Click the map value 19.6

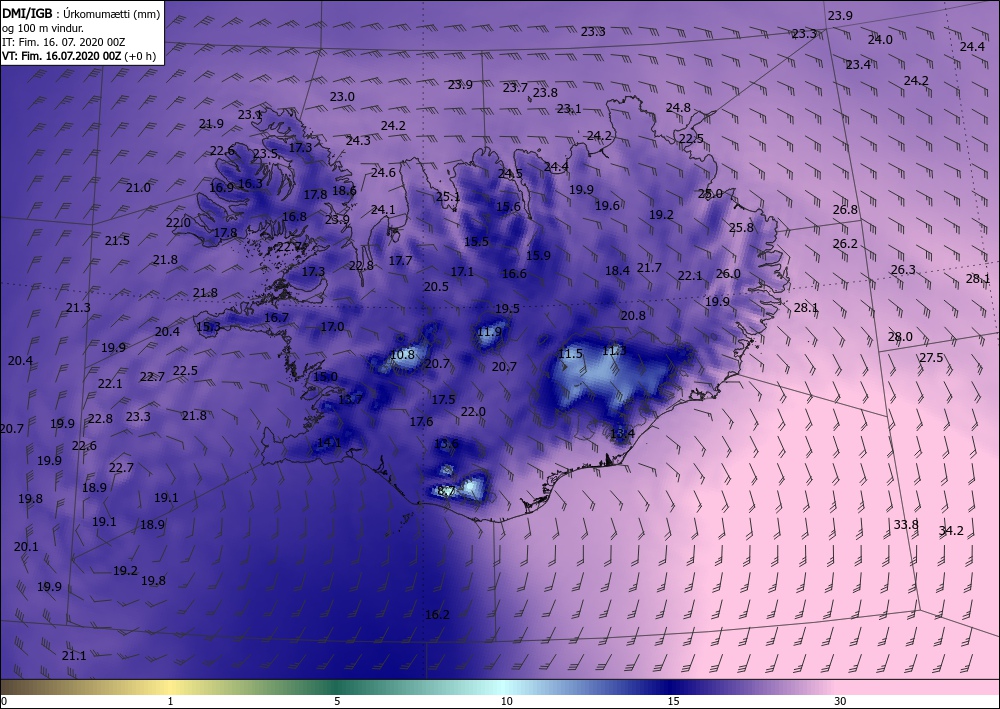click(x=607, y=205)
